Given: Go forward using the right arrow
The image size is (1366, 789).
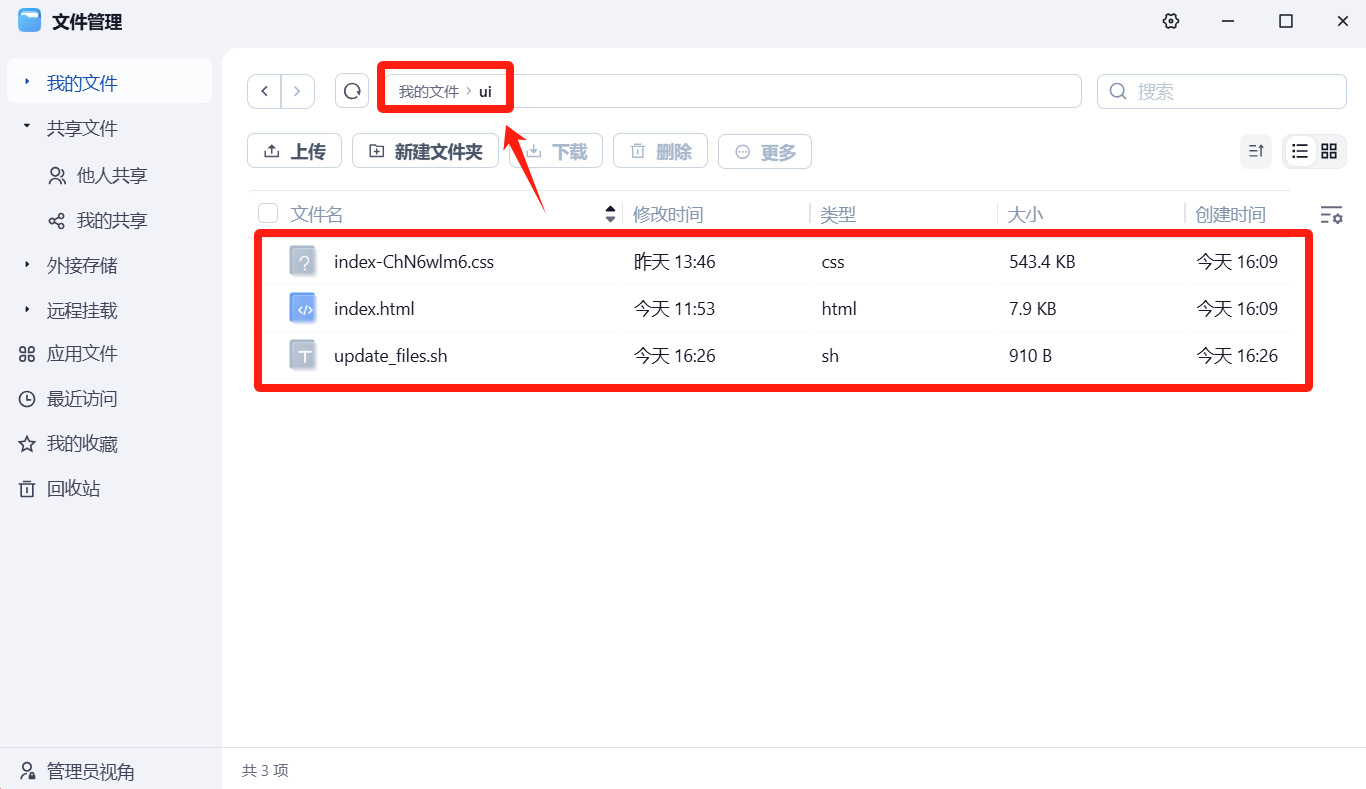Looking at the screenshot, I should tap(297, 91).
